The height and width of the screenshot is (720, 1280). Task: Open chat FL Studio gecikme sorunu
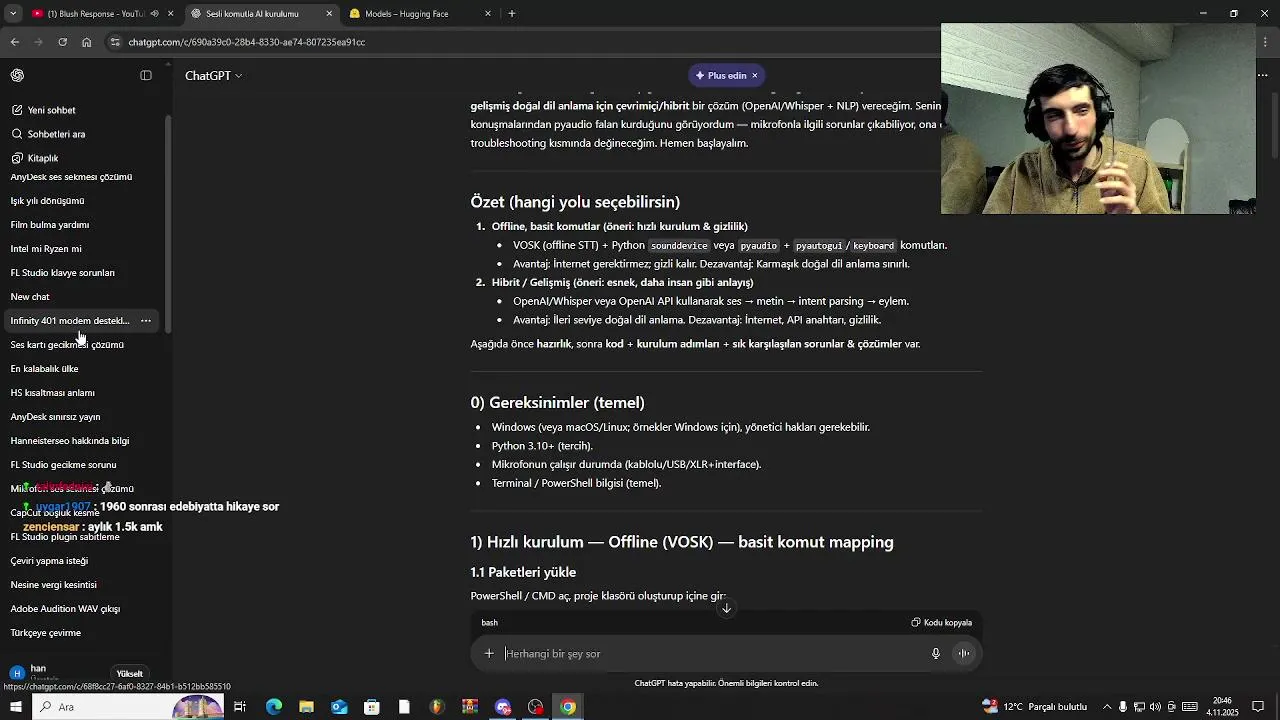[63, 465]
